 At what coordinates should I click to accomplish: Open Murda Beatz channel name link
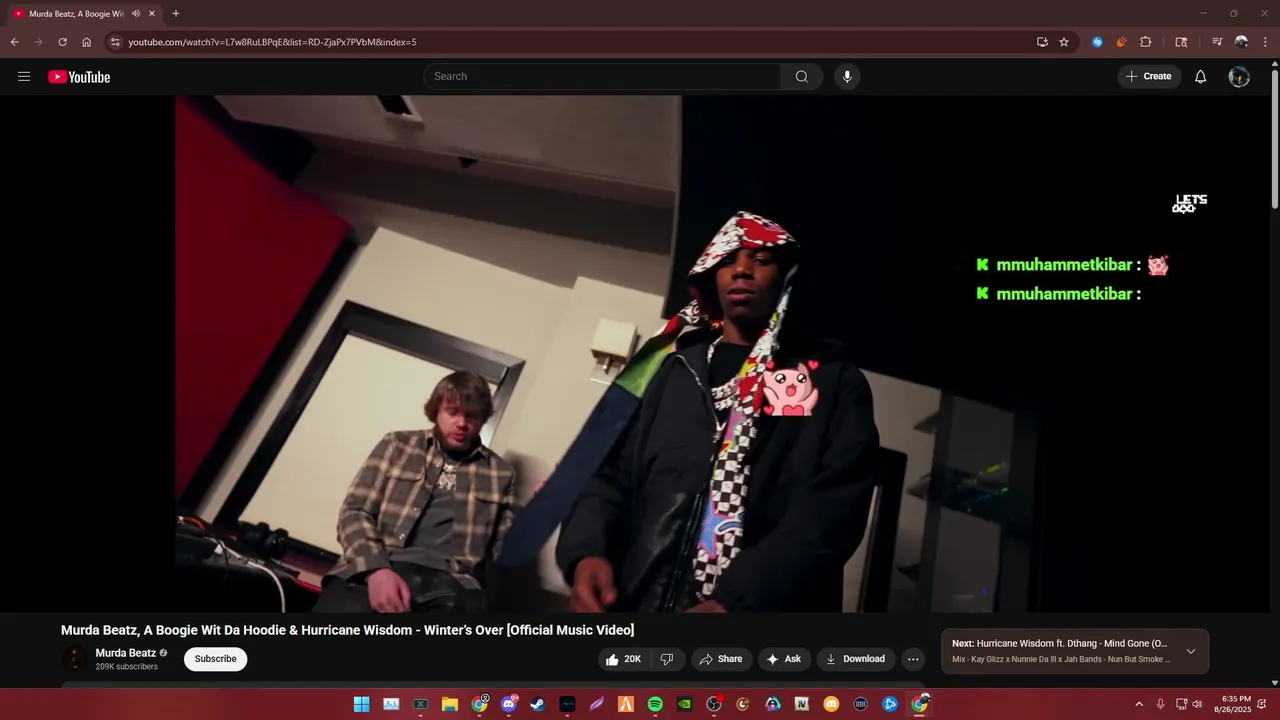click(x=126, y=653)
